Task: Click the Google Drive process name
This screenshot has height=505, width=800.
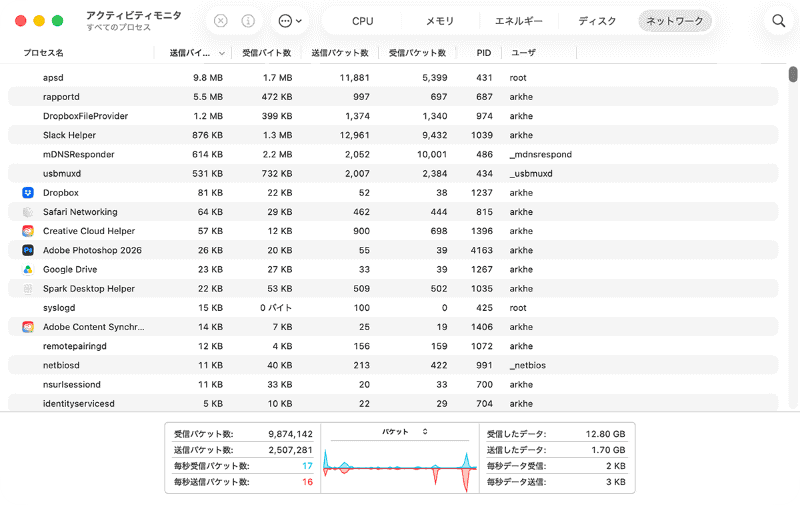Action: 70,269
